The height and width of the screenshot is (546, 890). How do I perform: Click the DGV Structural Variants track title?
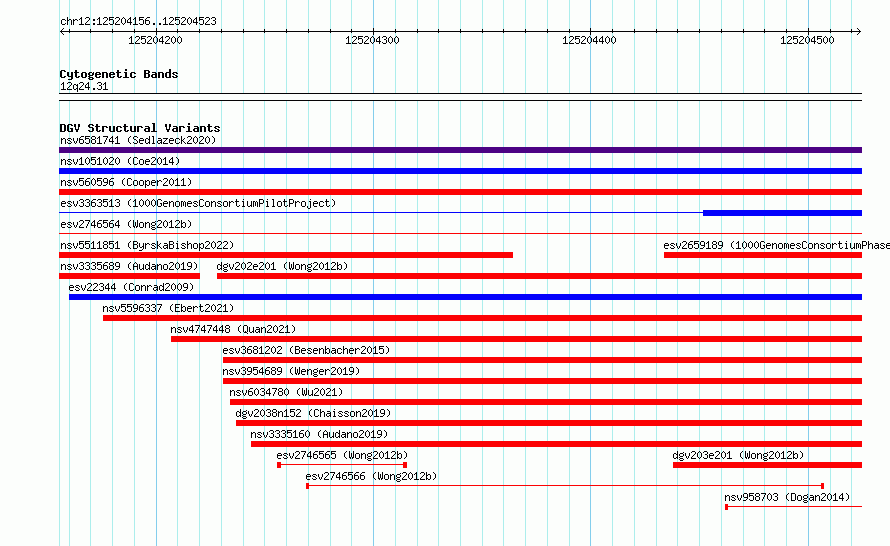tap(140, 128)
